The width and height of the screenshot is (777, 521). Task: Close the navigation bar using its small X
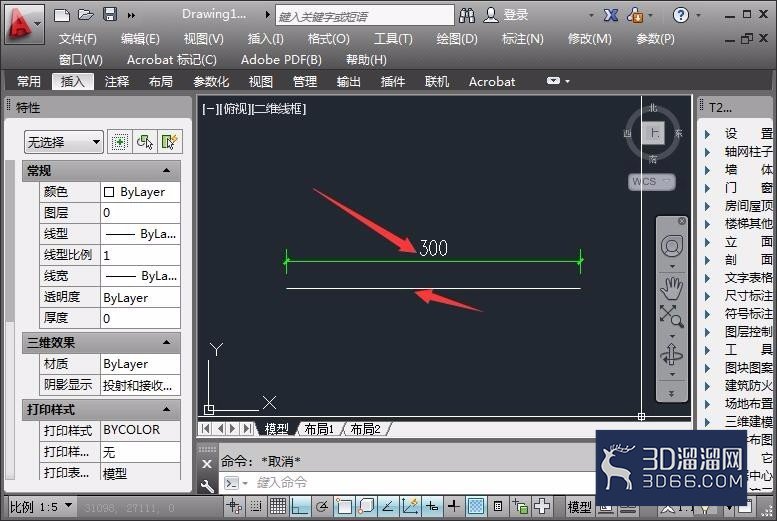click(x=682, y=221)
